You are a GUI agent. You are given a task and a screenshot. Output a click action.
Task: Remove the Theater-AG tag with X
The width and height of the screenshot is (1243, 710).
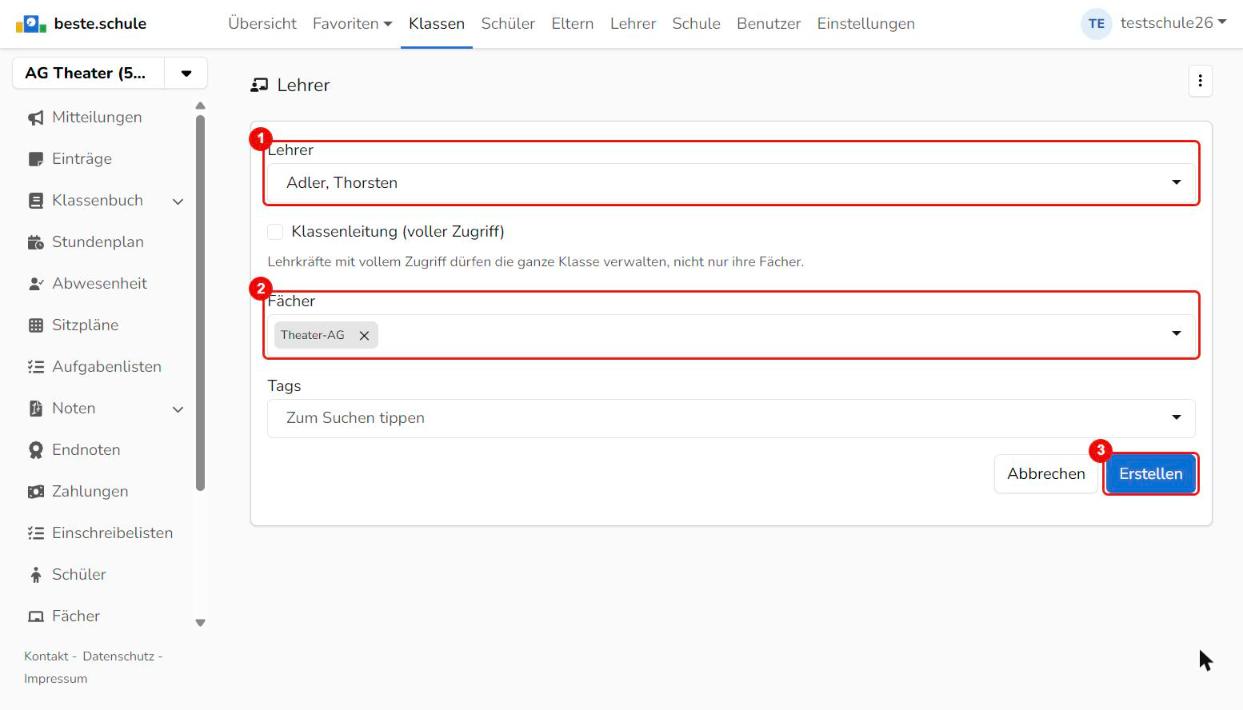pyautogui.click(x=364, y=336)
